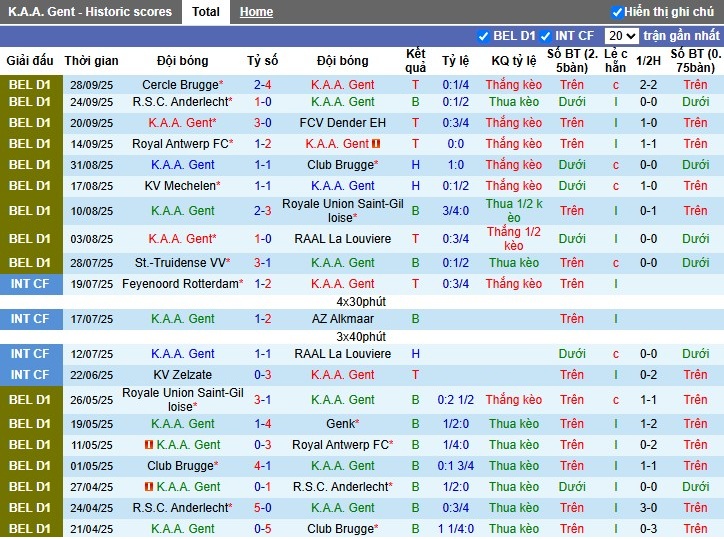Image resolution: width=724 pixels, height=539 pixels.
Task: Open the 20 recent matches dropdown
Action: point(621,36)
